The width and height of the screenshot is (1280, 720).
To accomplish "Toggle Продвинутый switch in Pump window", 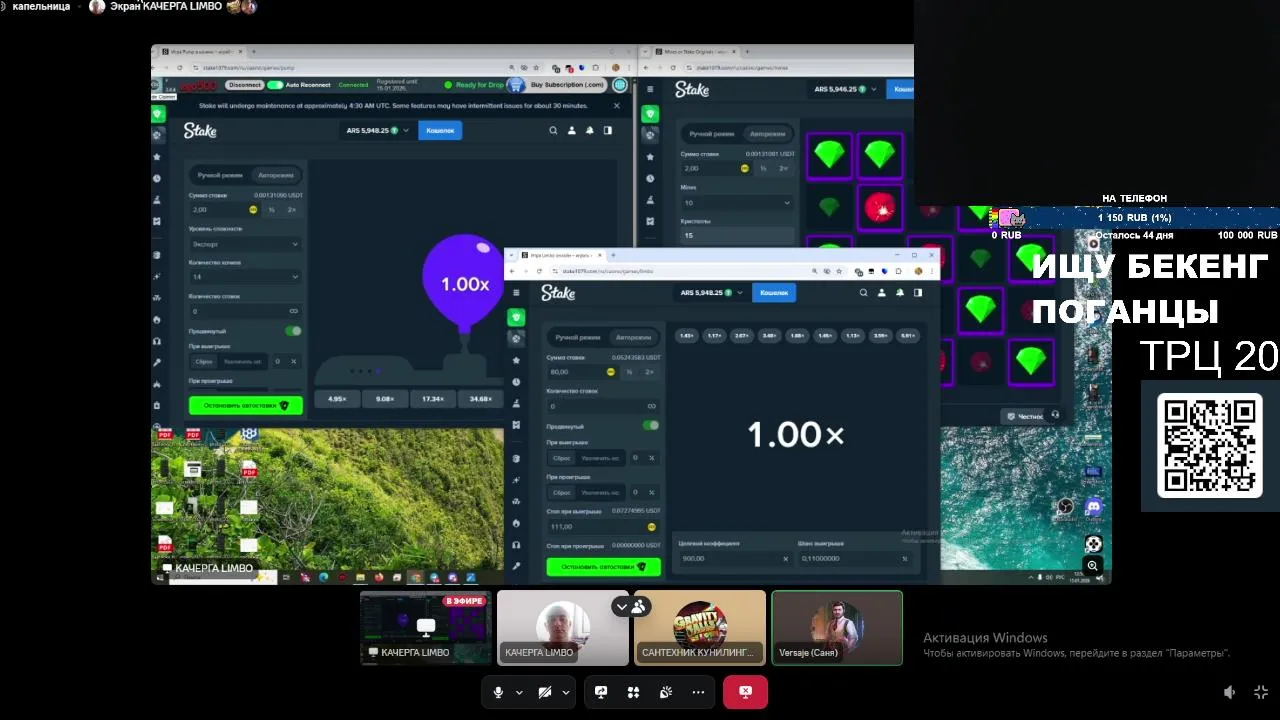I will pos(293,331).
